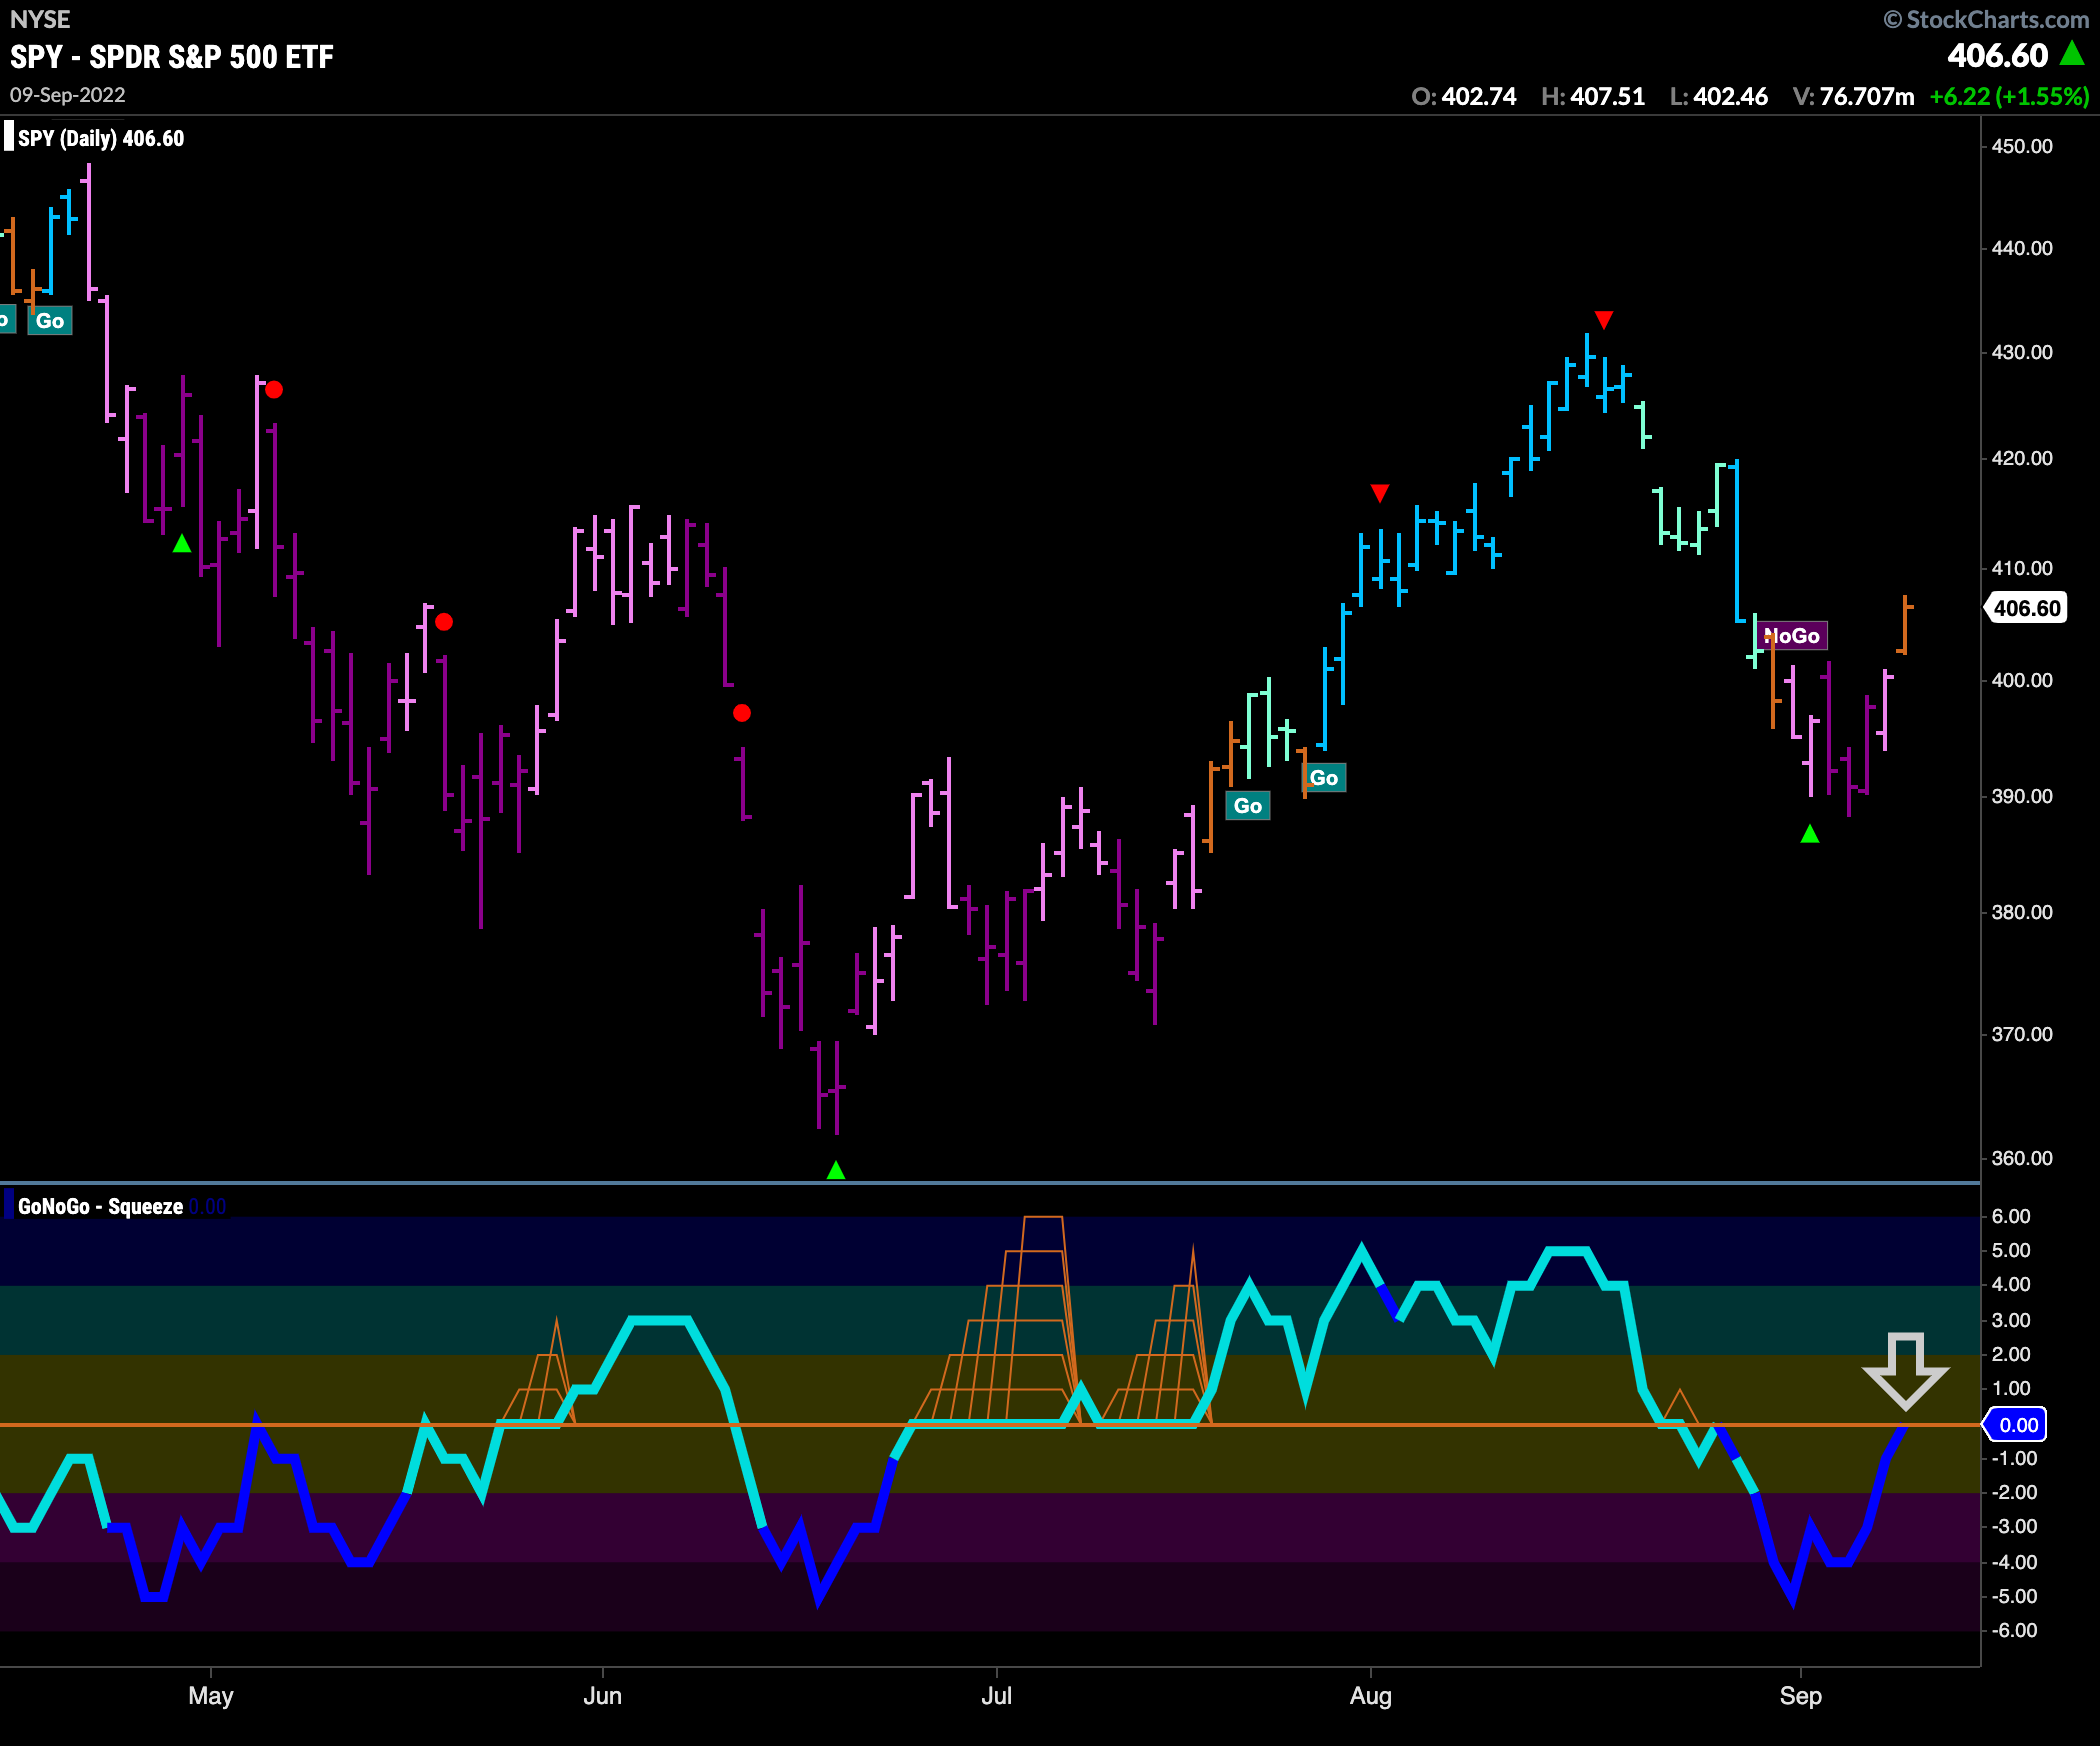This screenshot has width=2100, height=1746.
Task: Click the +6.22 (+1.55%) change value
Action: pyautogui.click(x=2009, y=97)
